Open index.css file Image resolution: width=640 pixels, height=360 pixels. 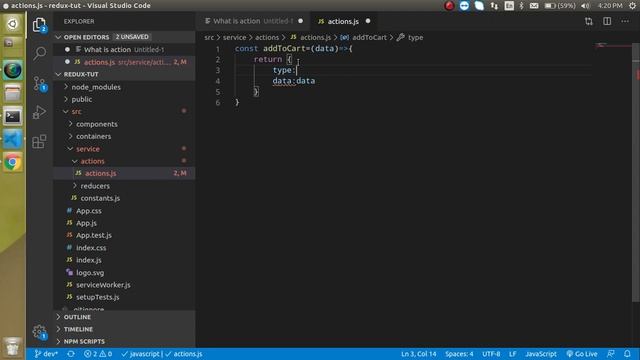124,248
